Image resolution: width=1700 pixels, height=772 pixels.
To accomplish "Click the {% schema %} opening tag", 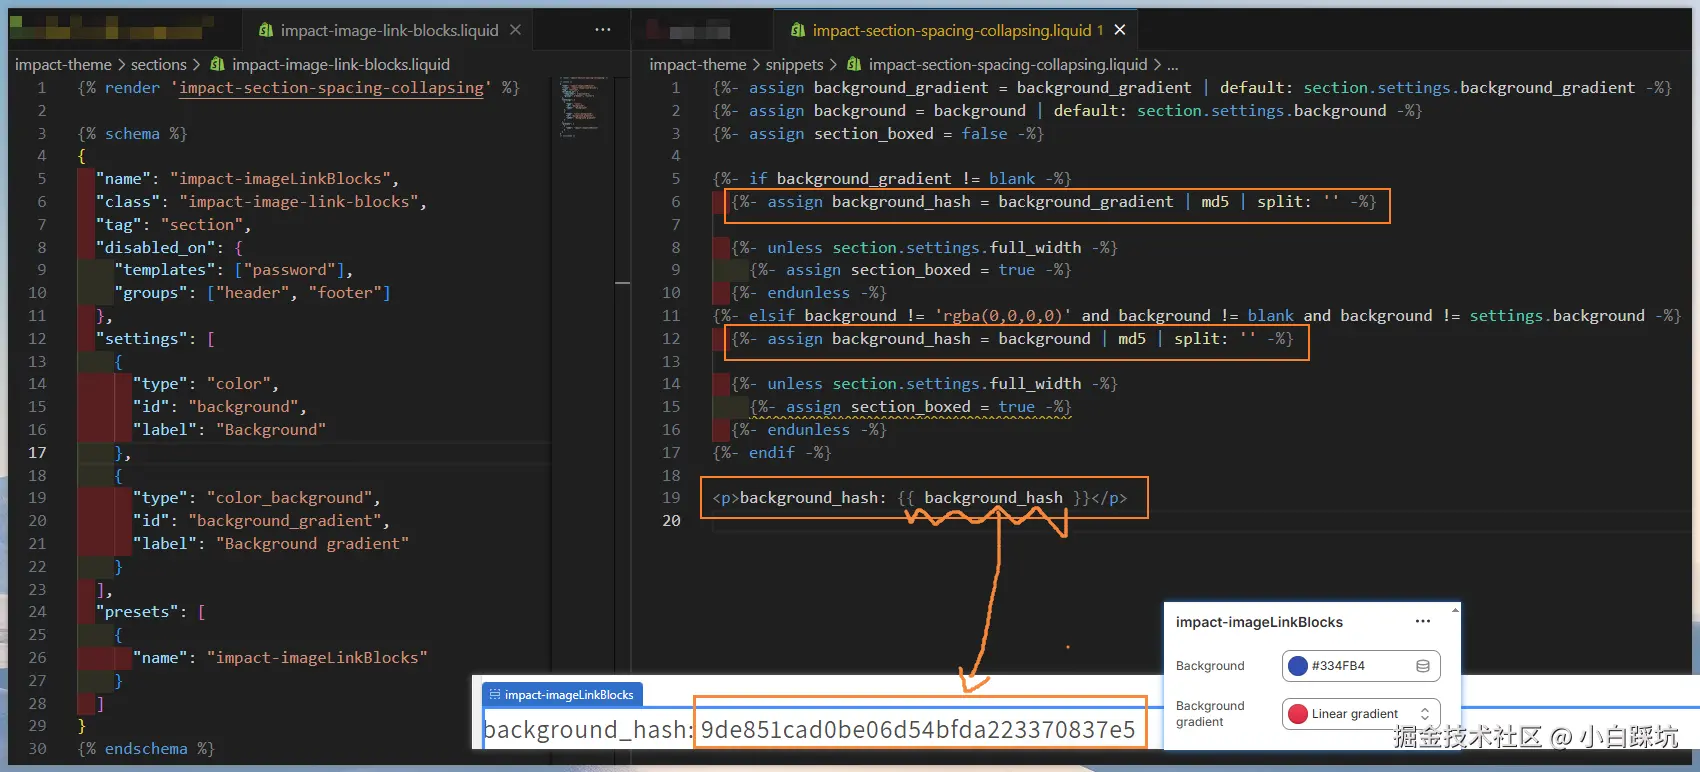I will click(132, 133).
